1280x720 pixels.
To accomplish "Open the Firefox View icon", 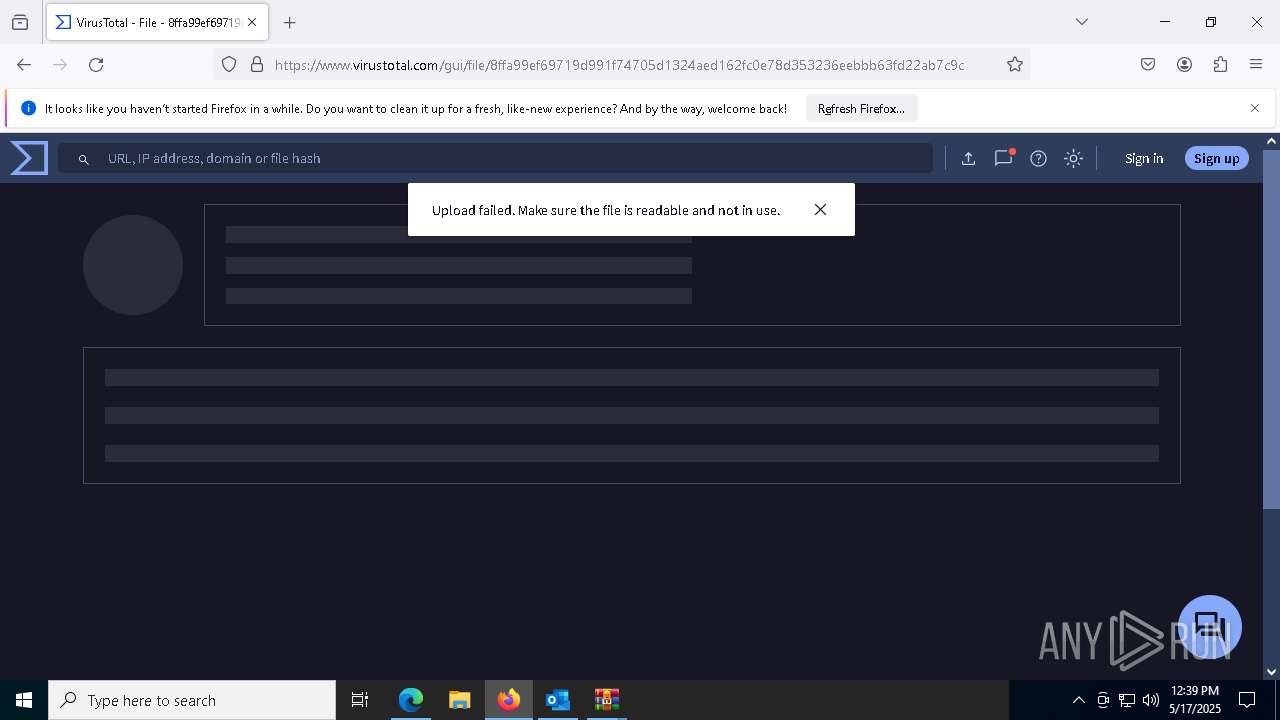I will click(20, 22).
